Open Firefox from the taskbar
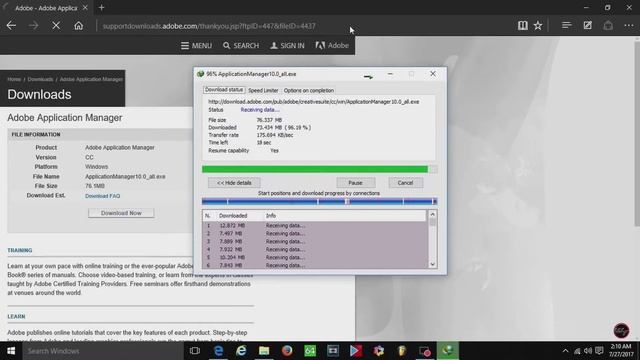 tap(287, 351)
